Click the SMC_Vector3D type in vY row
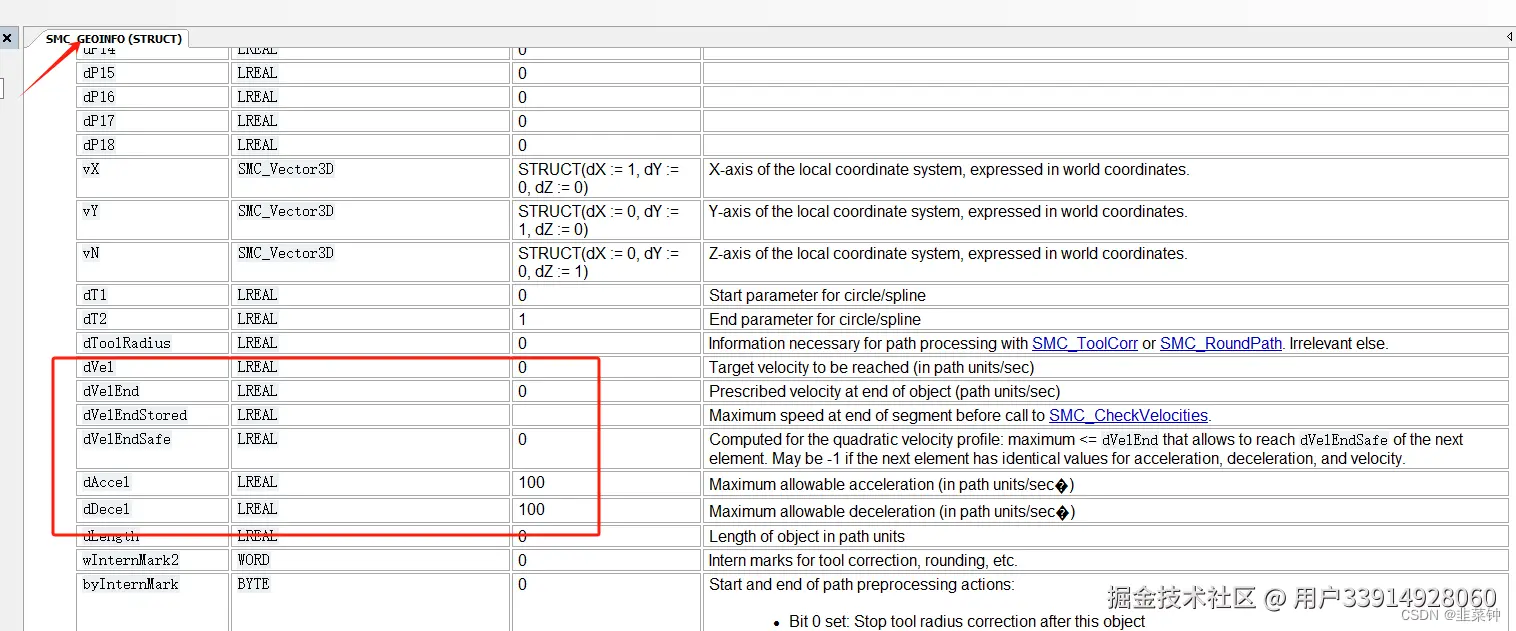Screen dimensions: 1516x631 (285, 211)
